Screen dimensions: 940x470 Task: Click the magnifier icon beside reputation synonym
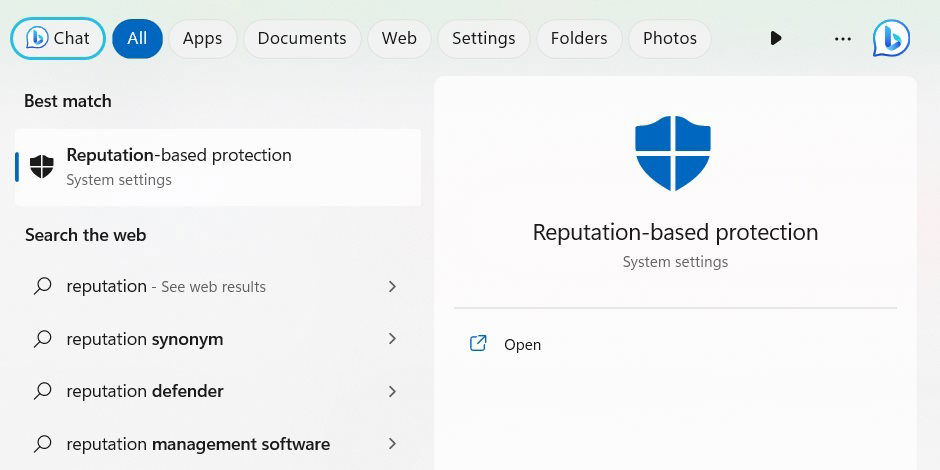click(x=43, y=339)
